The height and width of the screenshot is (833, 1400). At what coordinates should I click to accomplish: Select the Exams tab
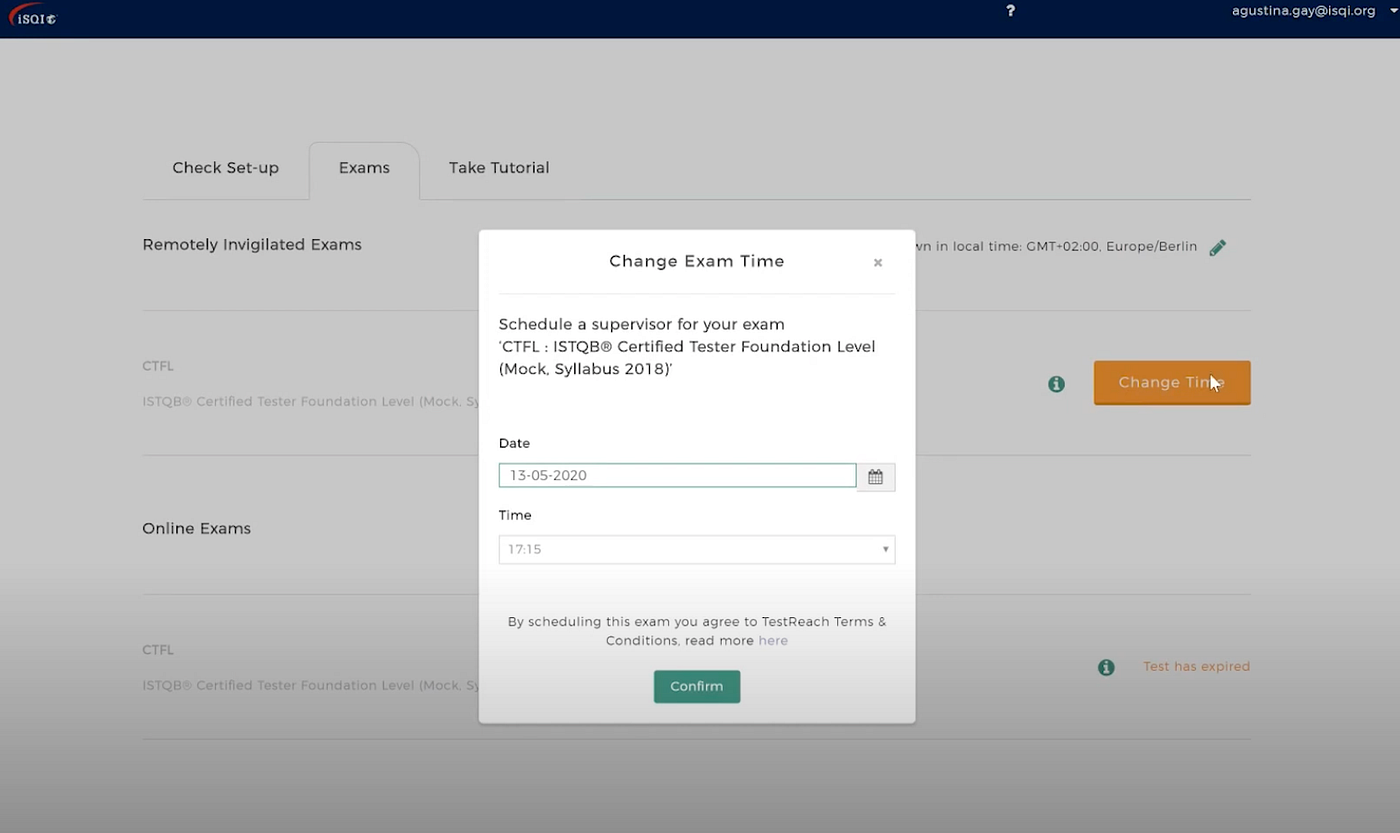click(x=364, y=168)
